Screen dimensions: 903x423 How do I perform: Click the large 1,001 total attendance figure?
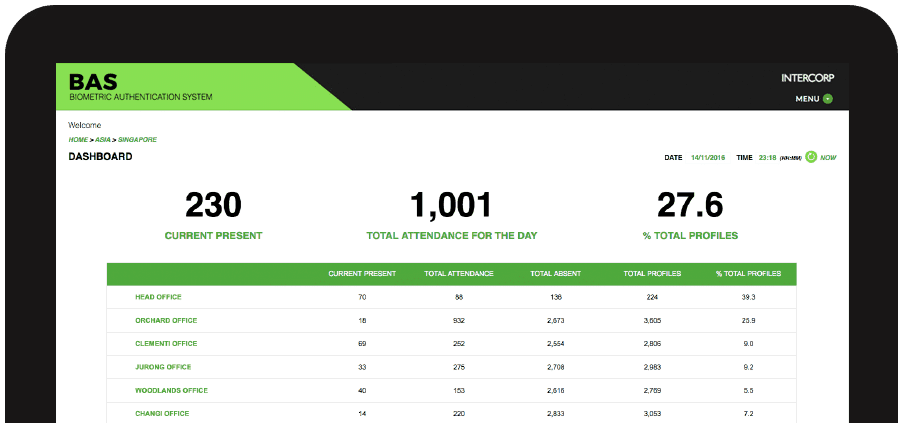tap(452, 205)
